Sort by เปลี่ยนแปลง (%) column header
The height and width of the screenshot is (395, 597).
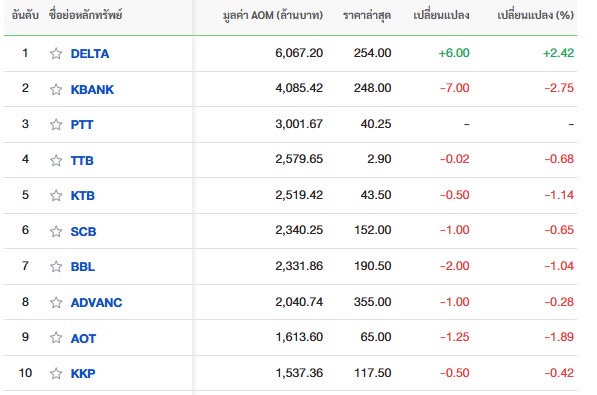(535, 15)
